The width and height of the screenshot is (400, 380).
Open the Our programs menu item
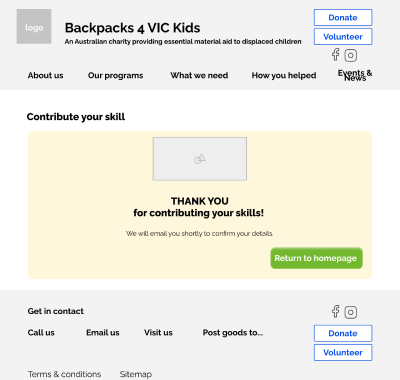coord(115,76)
